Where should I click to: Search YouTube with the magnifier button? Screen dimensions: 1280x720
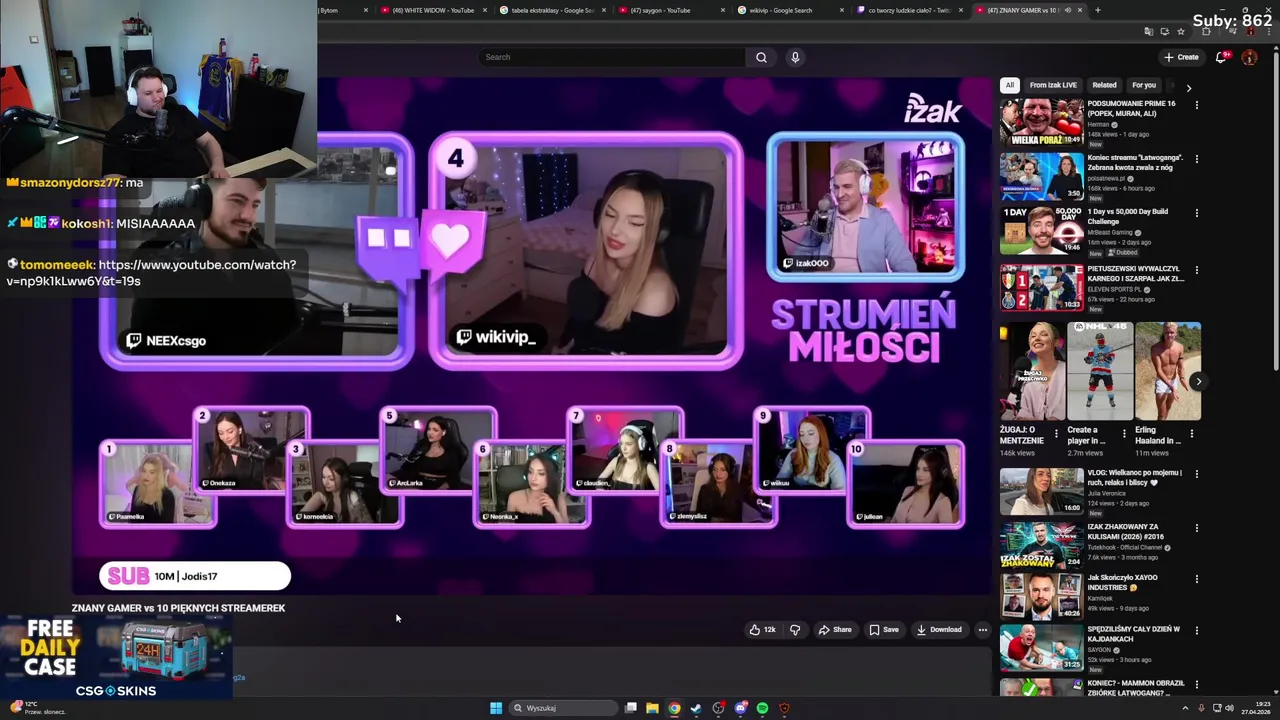(x=761, y=57)
